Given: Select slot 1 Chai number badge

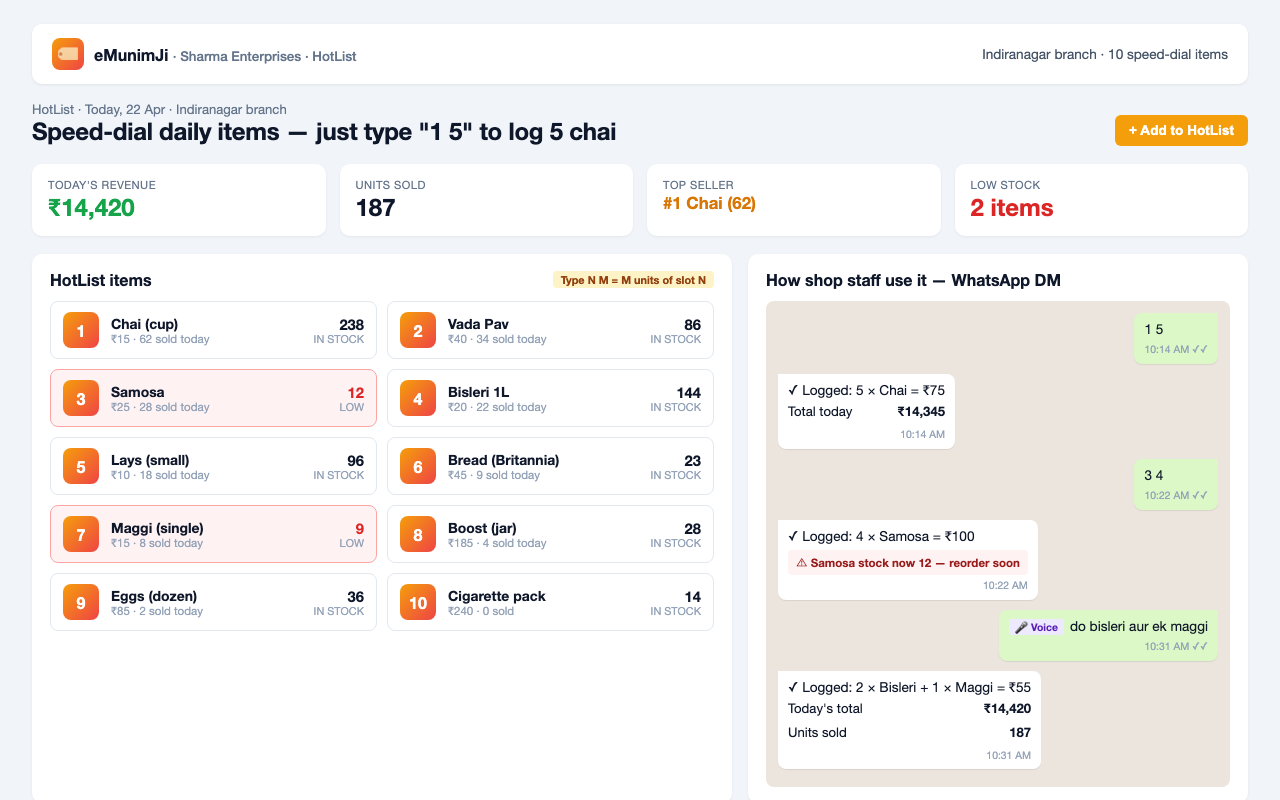Looking at the screenshot, I should [81, 330].
